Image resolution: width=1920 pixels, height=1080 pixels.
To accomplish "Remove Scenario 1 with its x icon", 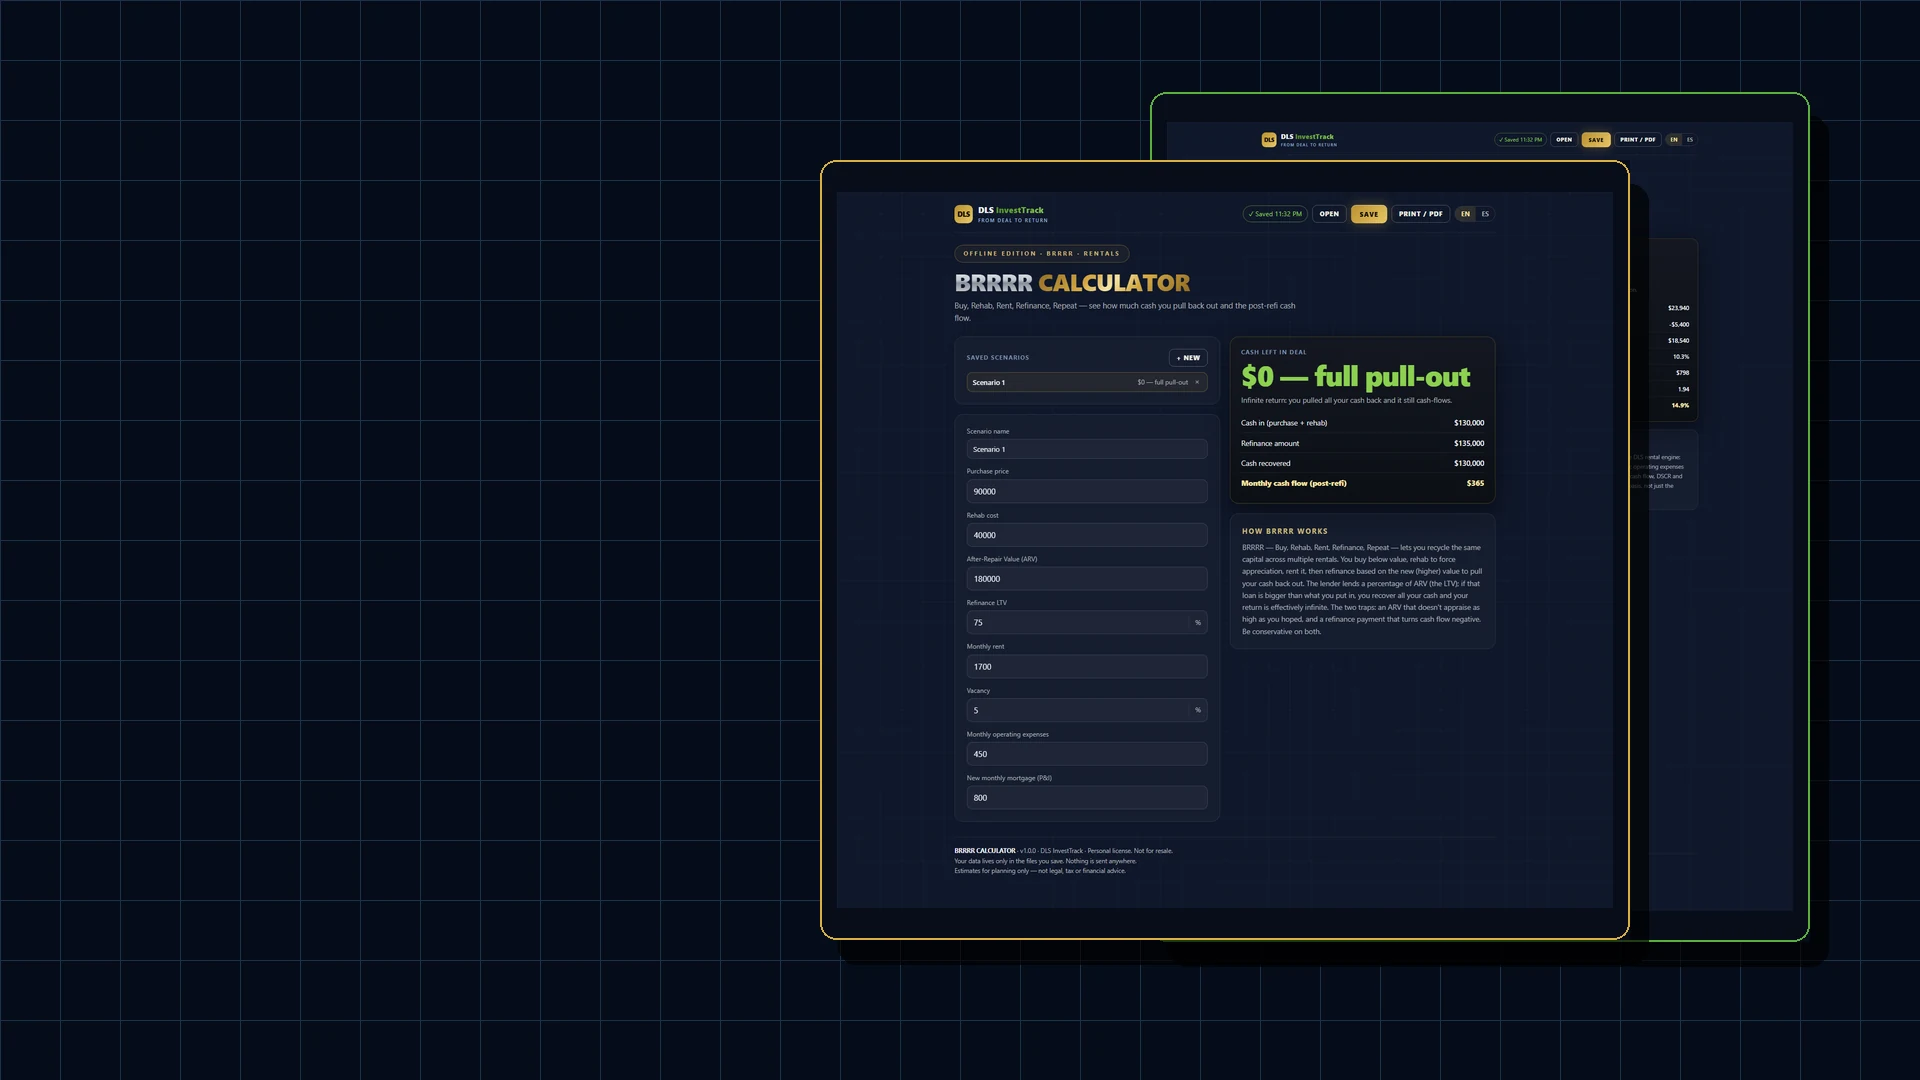I will pos(1197,382).
